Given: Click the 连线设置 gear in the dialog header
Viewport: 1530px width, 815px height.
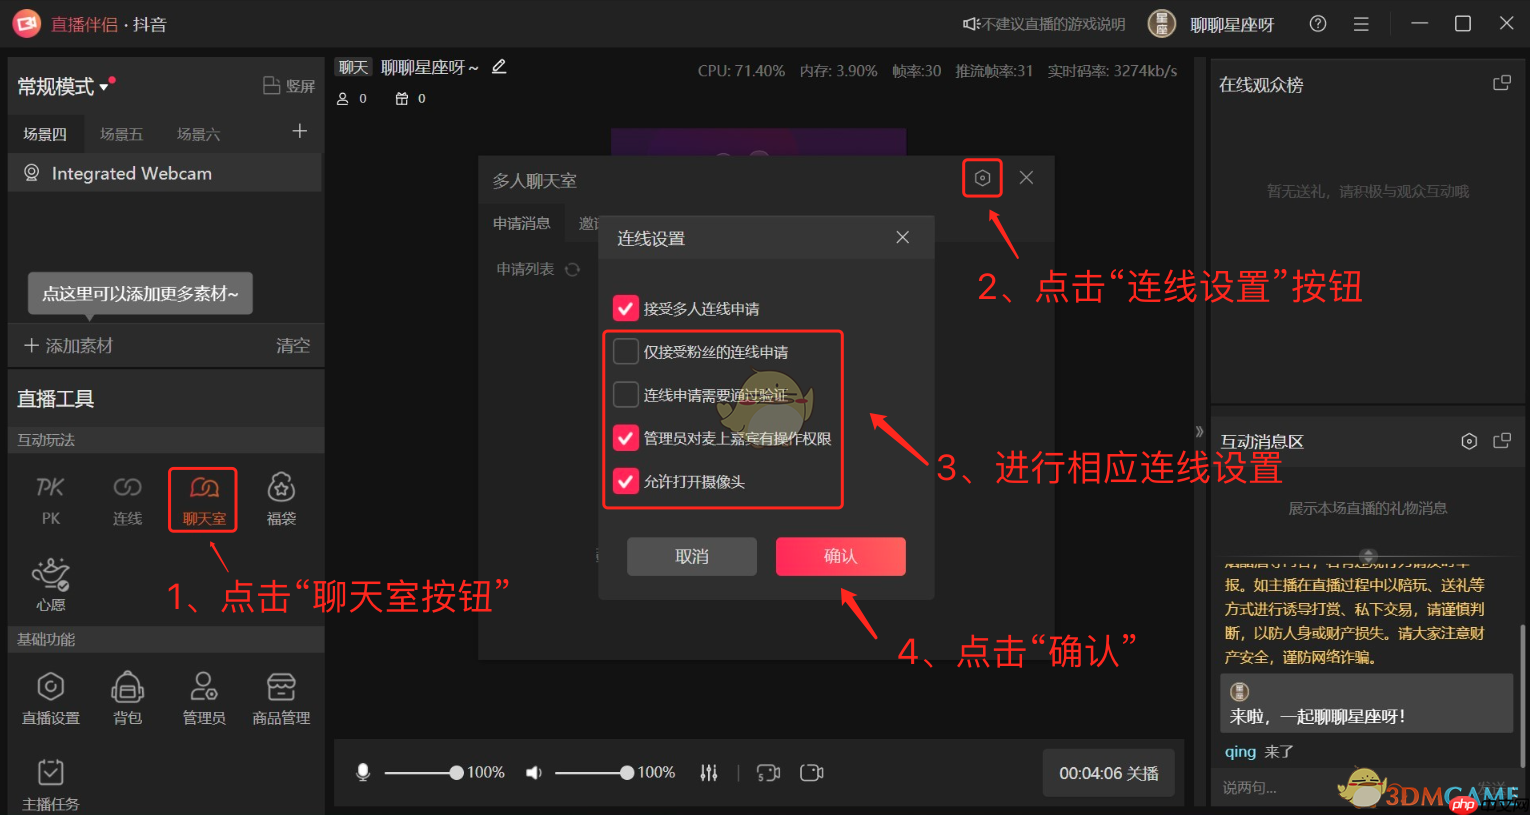Looking at the screenshot, I should [x=981, y=177].
